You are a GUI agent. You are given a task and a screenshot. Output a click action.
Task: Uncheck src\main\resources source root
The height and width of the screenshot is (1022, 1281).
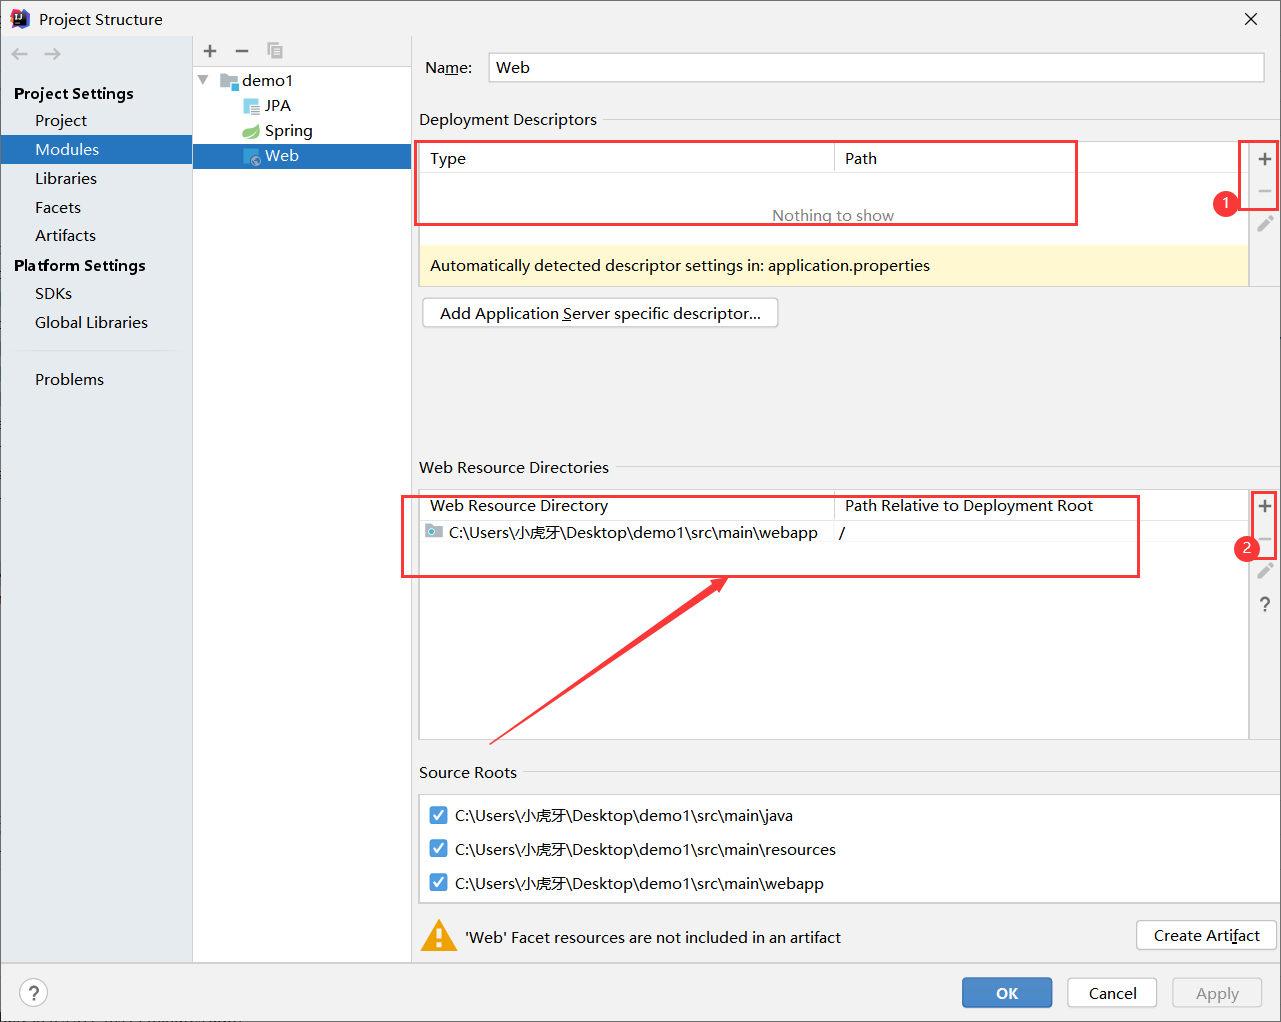438,849
